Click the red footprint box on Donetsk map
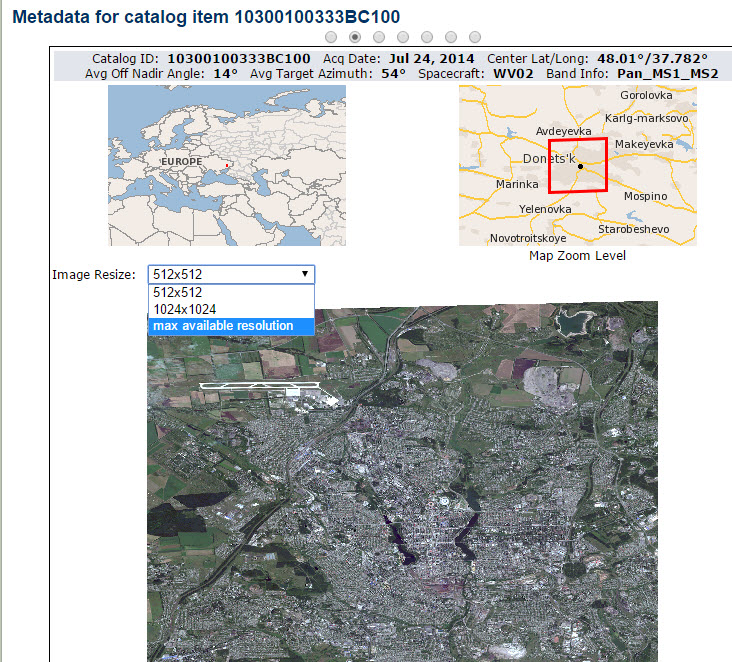 coord(578,165)
